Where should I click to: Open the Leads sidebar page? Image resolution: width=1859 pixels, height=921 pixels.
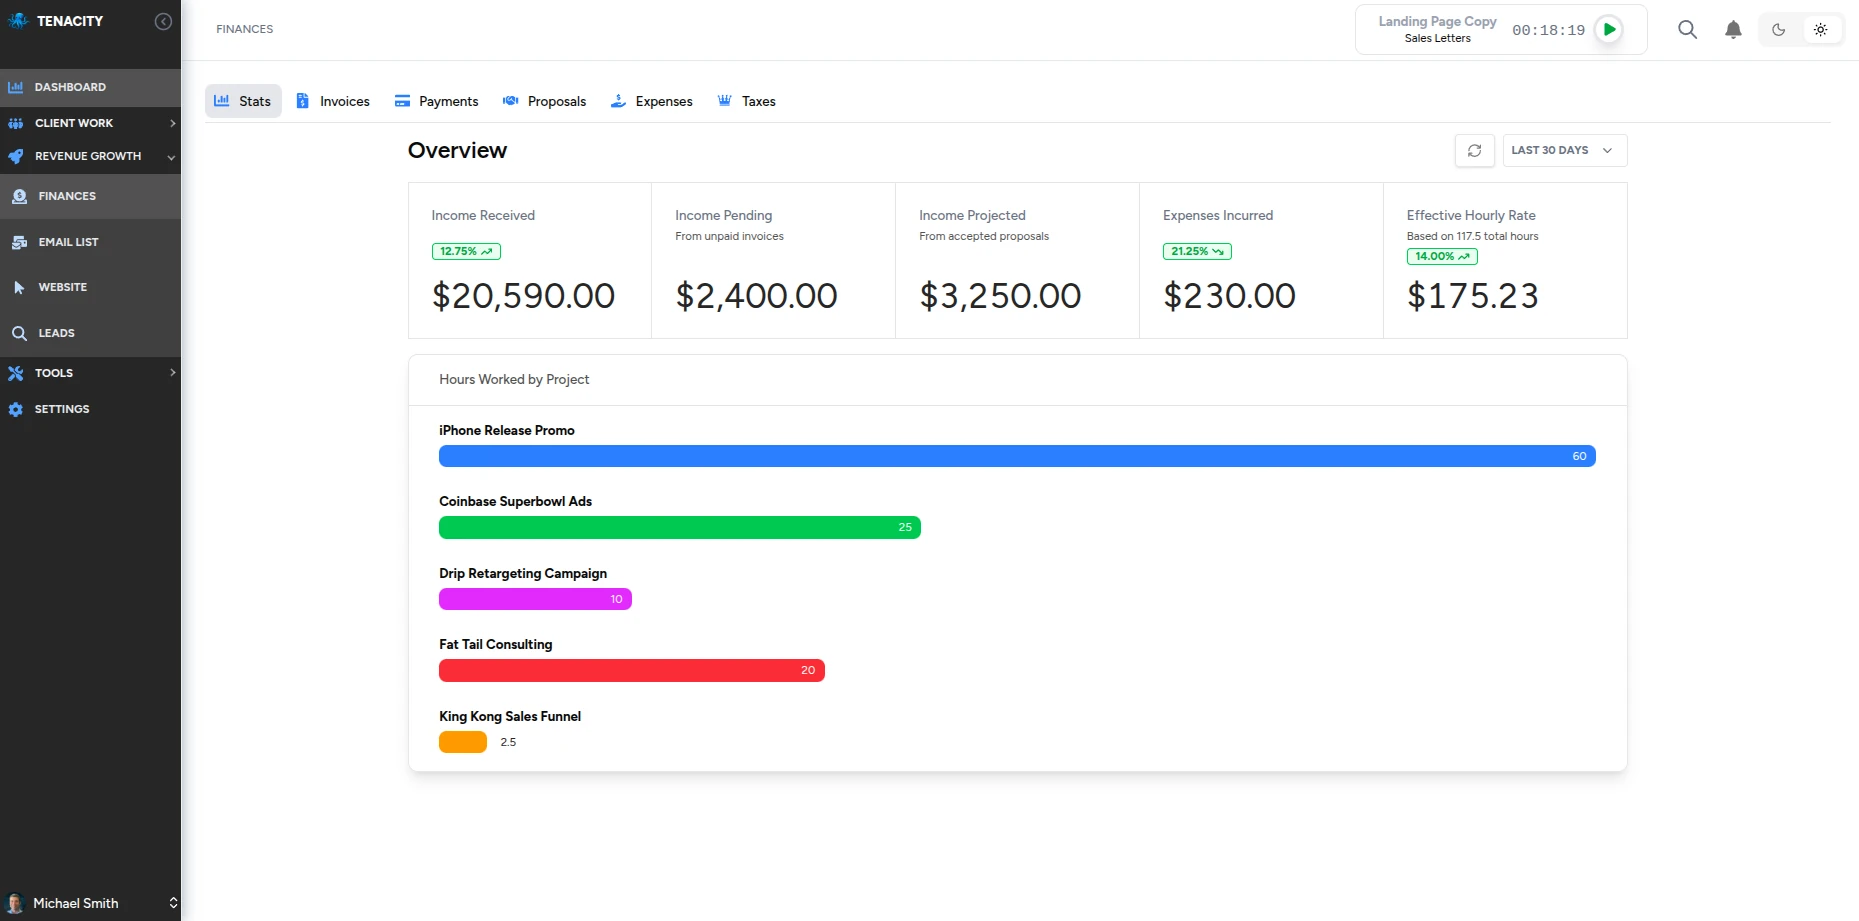(x=56, y=333)
